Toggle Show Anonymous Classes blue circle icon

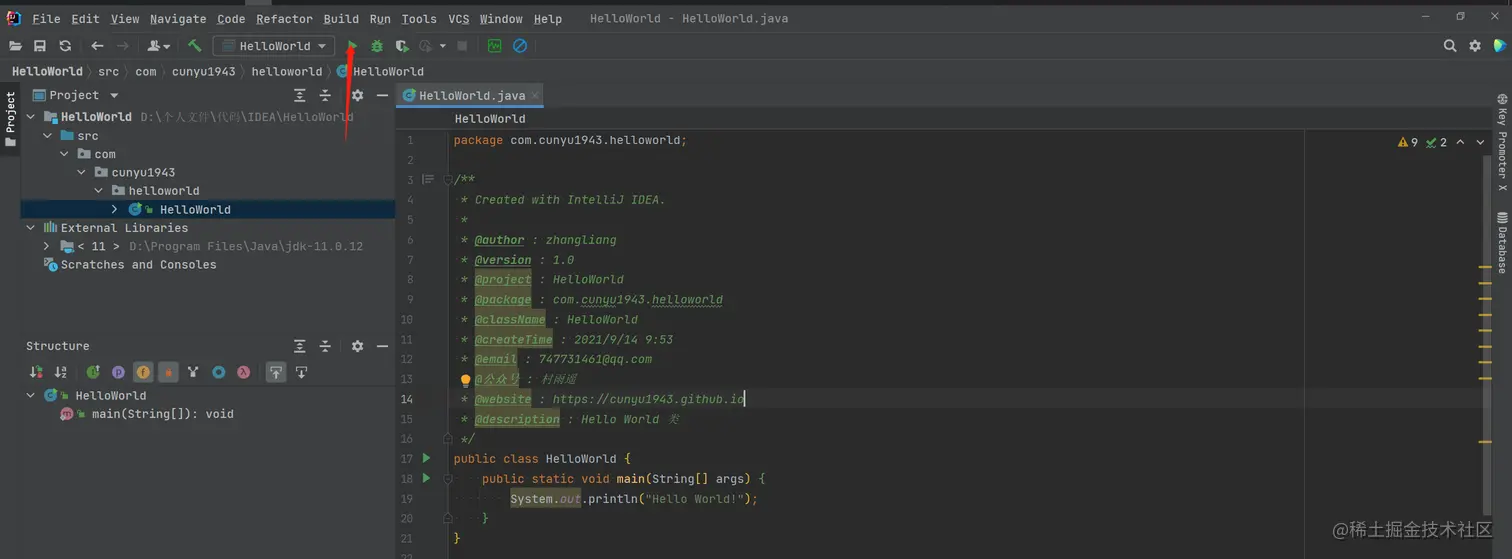218,372
